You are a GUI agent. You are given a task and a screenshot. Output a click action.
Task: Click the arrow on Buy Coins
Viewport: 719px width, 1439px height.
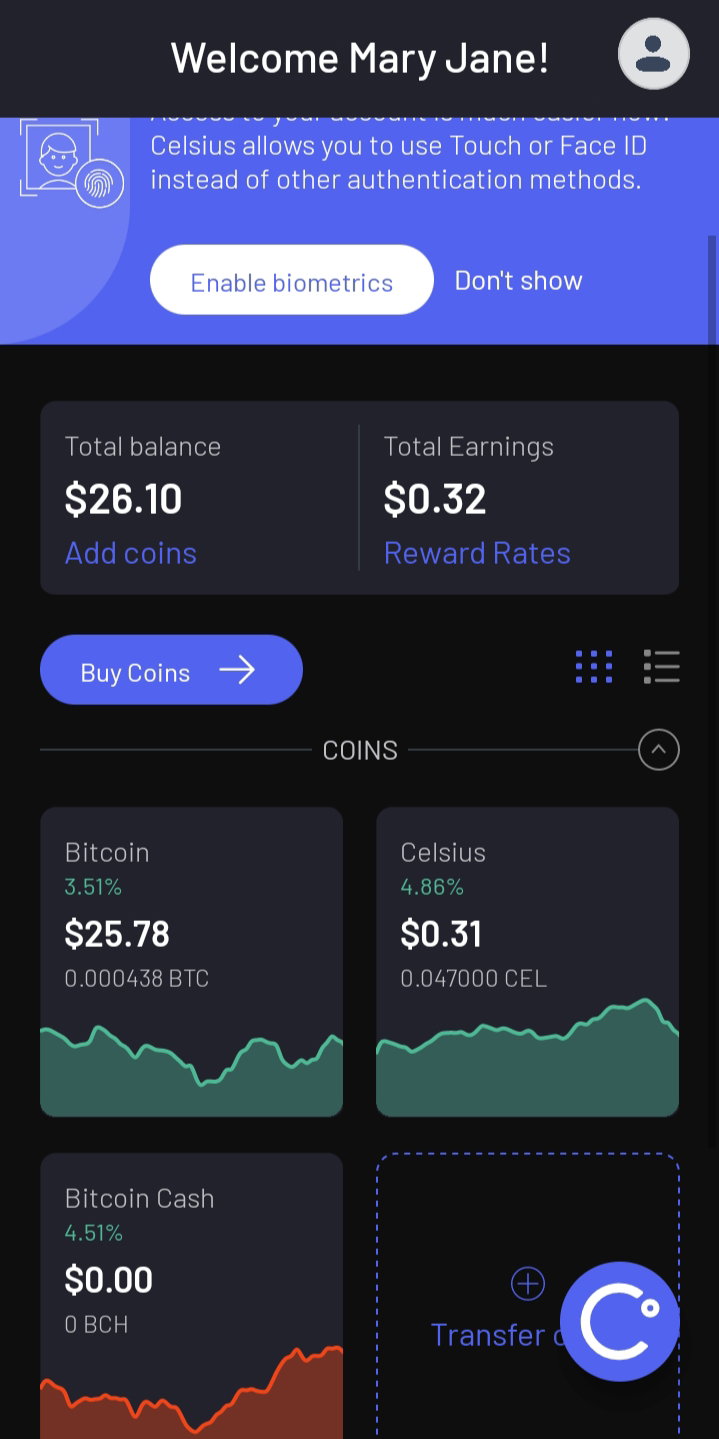pyautogui.click(x=237, y=670)
